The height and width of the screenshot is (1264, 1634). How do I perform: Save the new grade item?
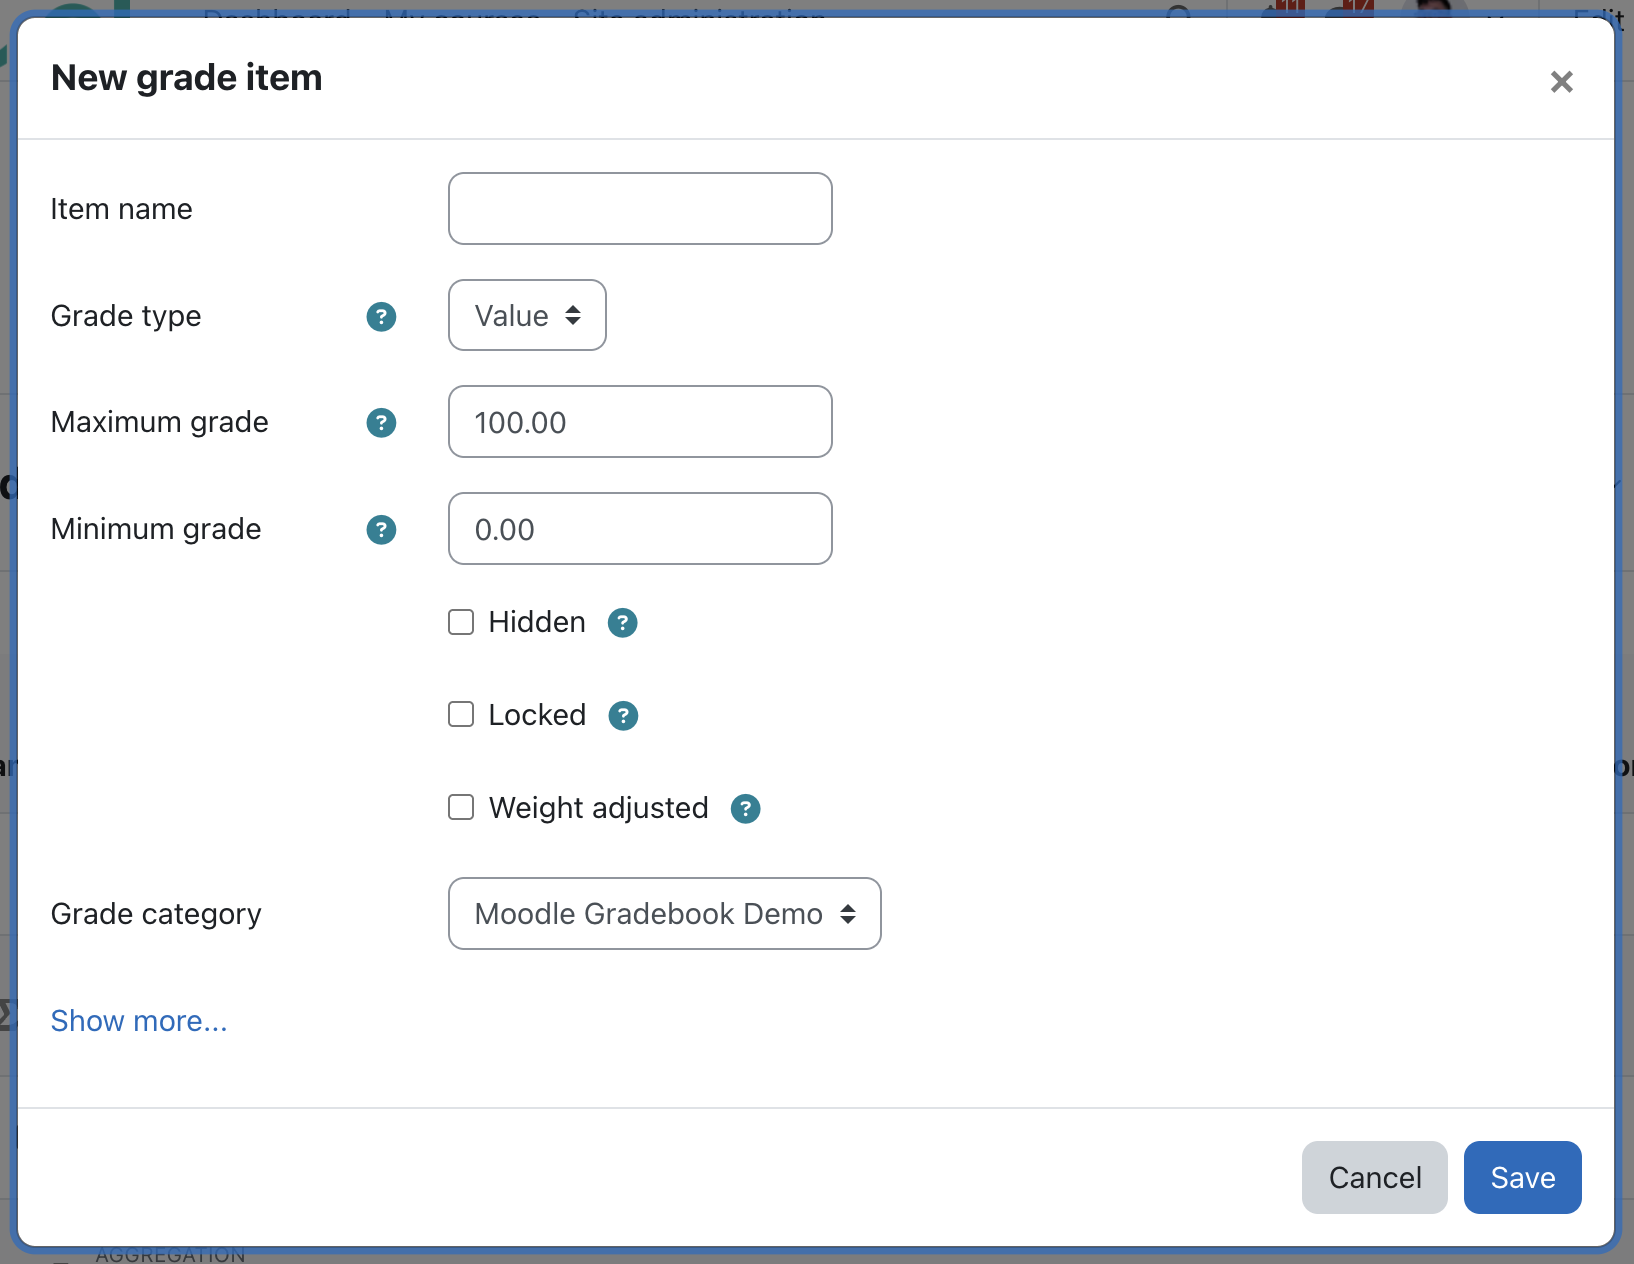[x=1521, y=1177]
